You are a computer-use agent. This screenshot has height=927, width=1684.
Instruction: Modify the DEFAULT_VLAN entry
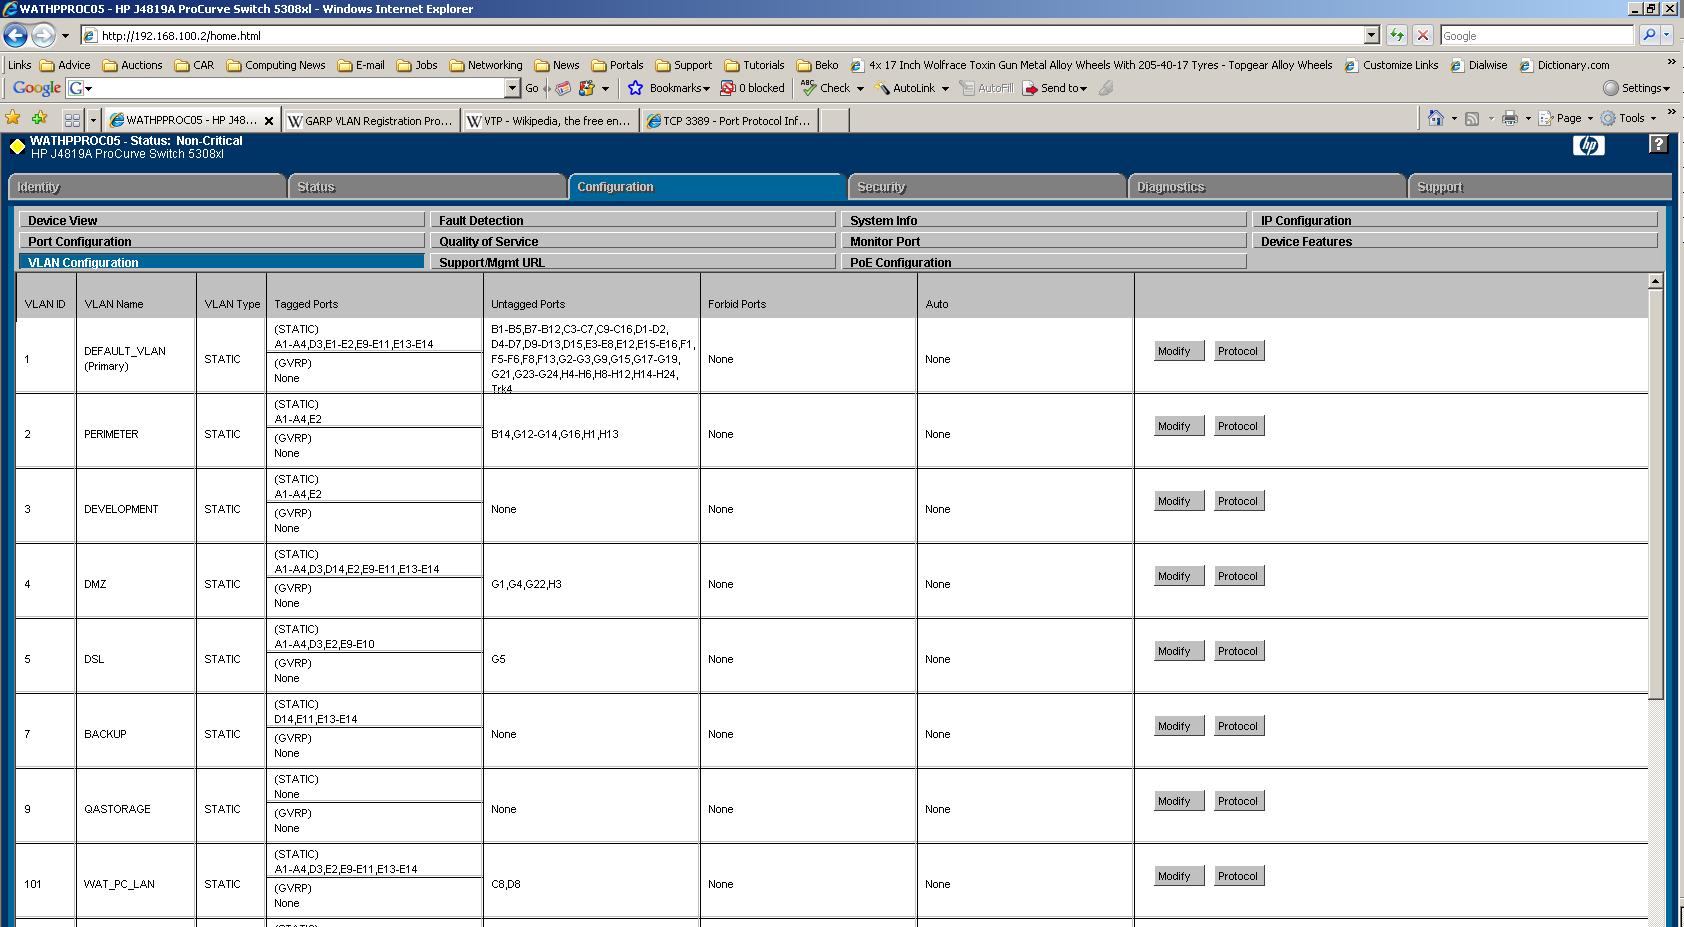click(x=1179, y=351)
